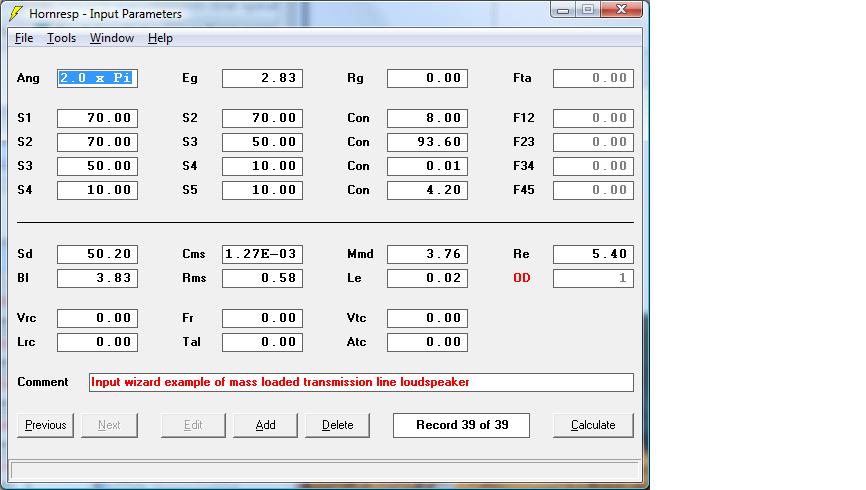Click the Hornresp lightning icon in title bar
Screen dimensions: 866x490
point(16,13)
